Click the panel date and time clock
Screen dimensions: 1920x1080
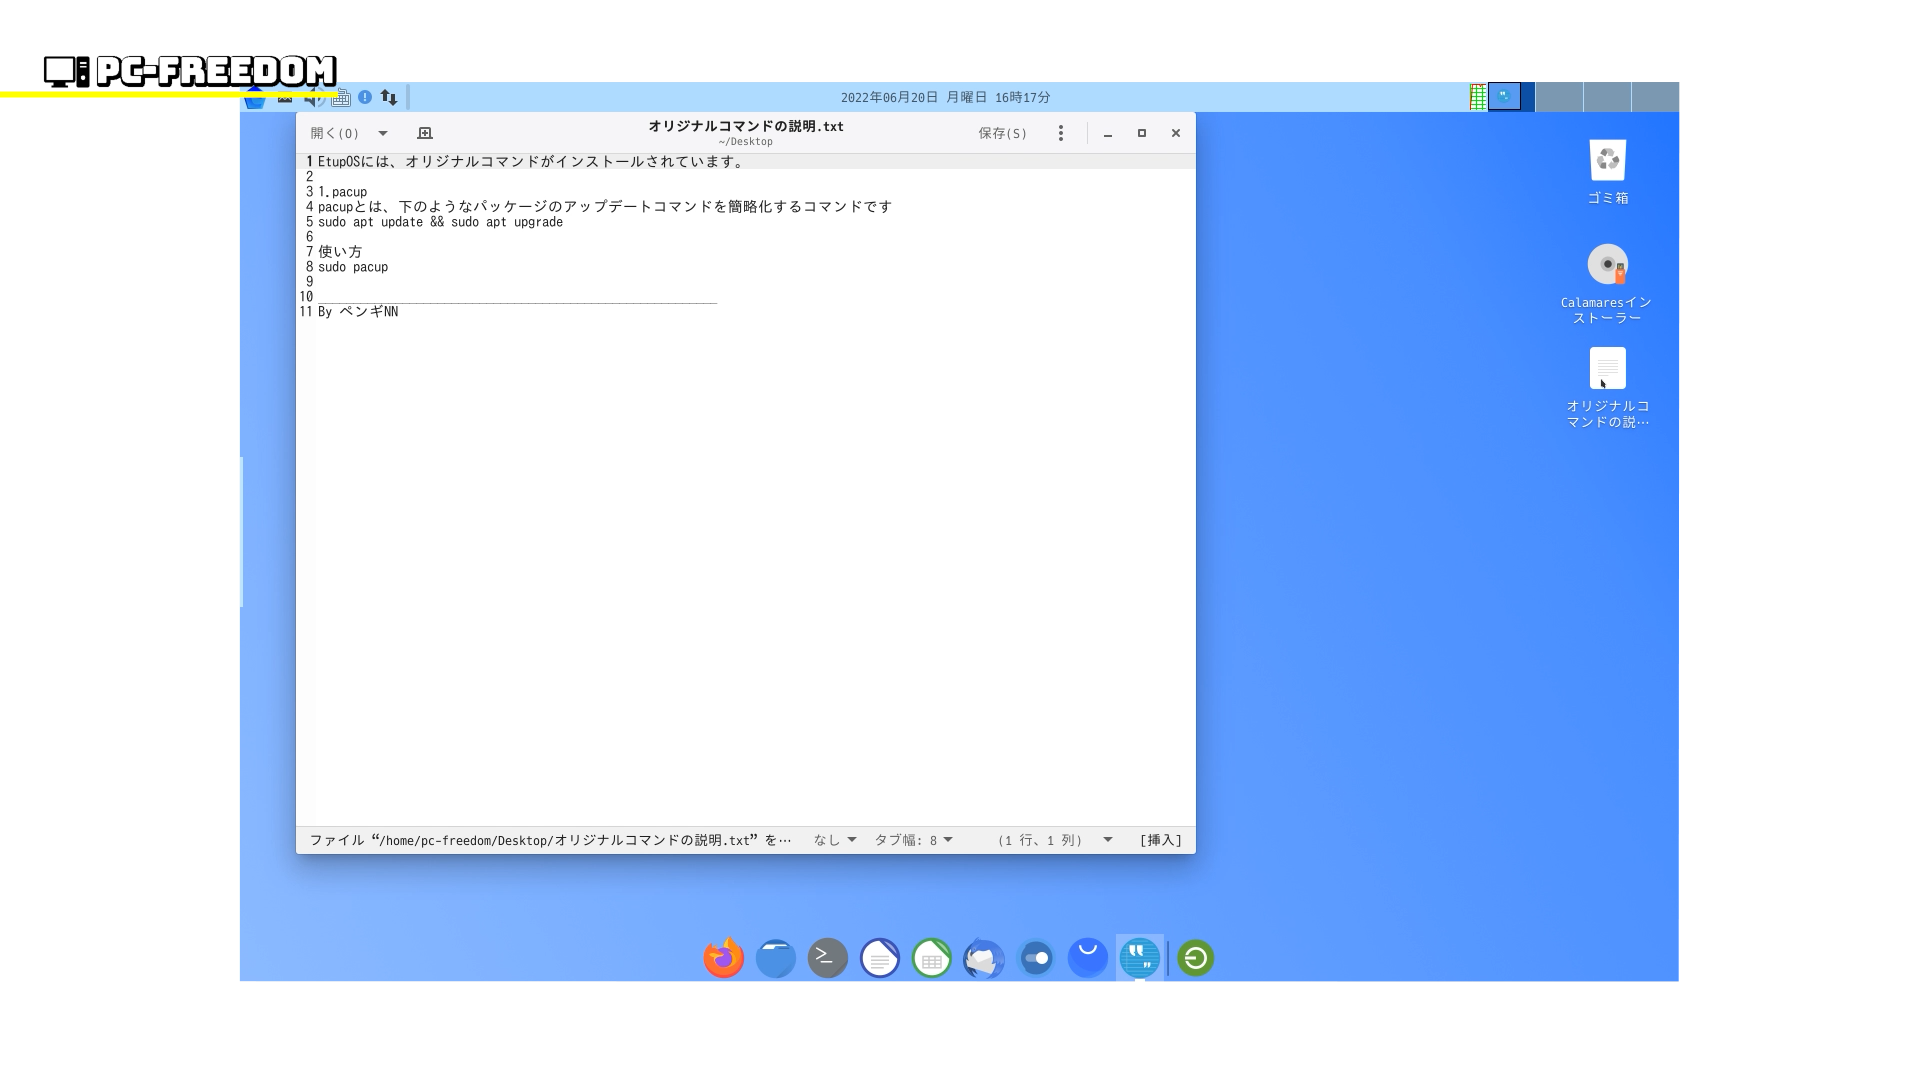coord(945,97)
